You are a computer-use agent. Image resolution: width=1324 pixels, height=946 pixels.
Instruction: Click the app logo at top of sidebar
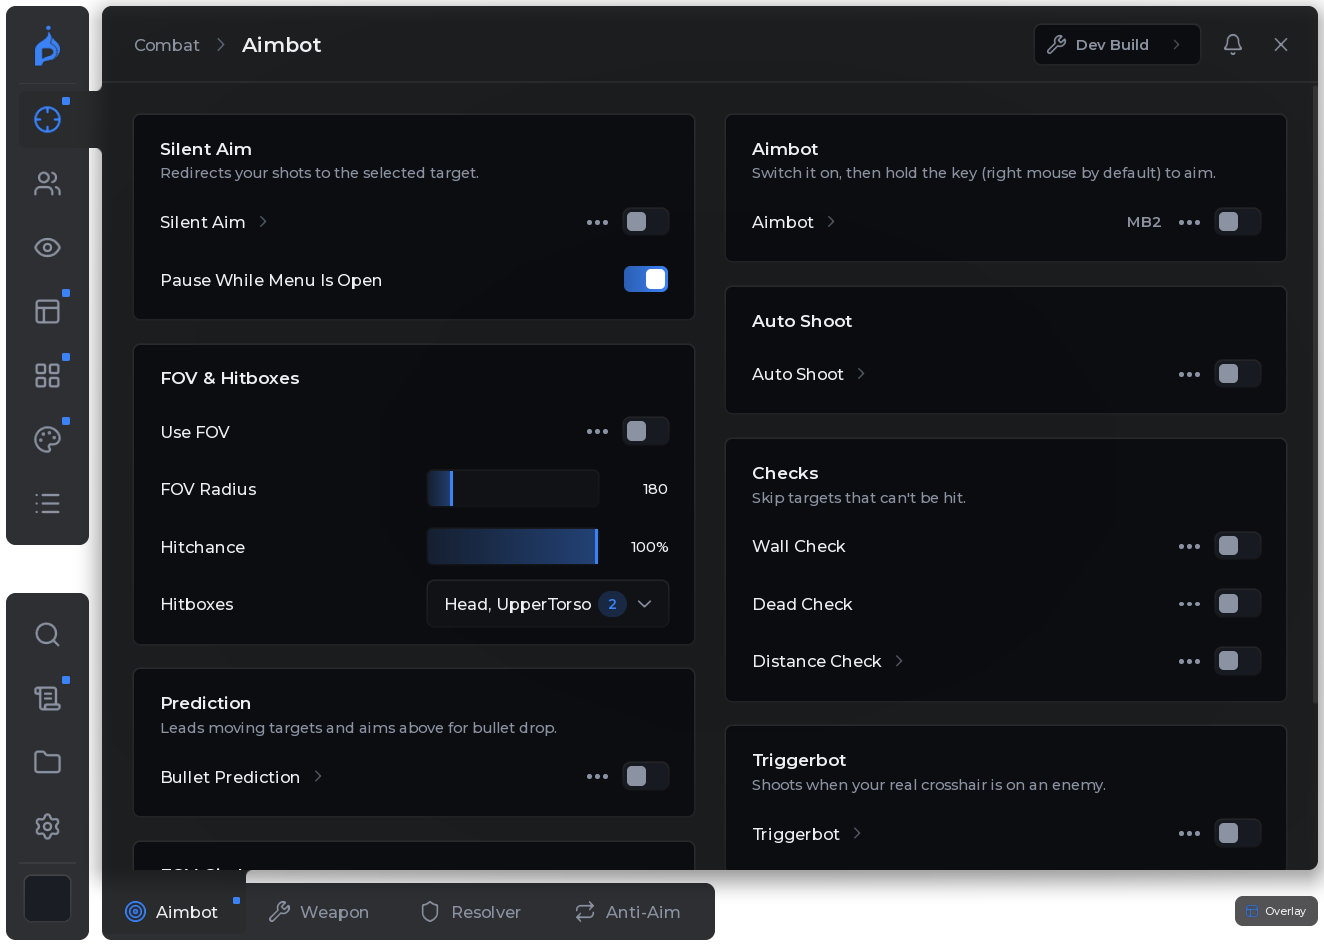point(47,46)
